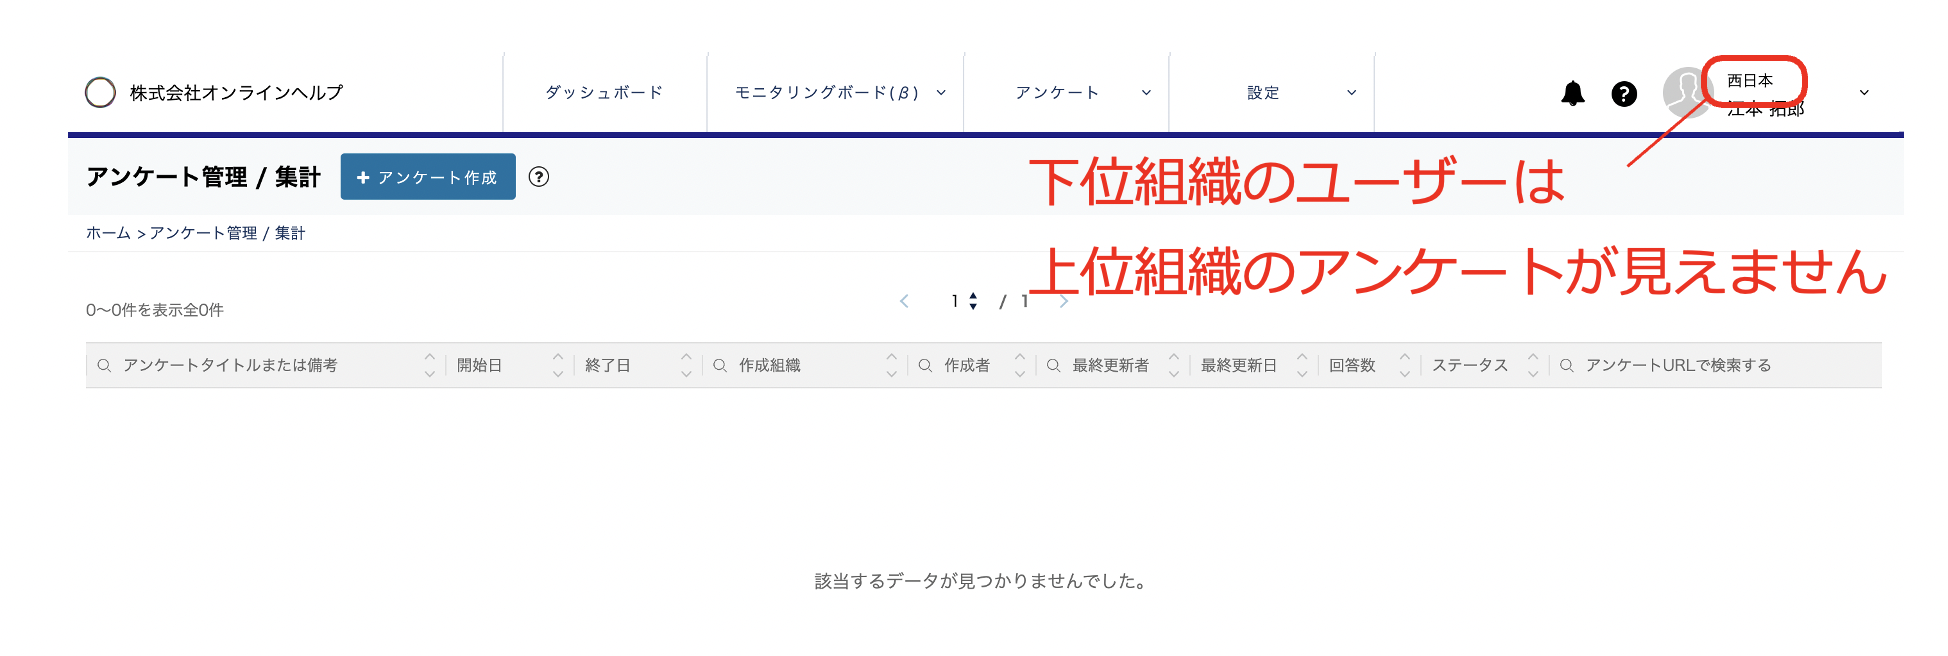Sort by 最終更新者 column arrows

click(1174, 365)
